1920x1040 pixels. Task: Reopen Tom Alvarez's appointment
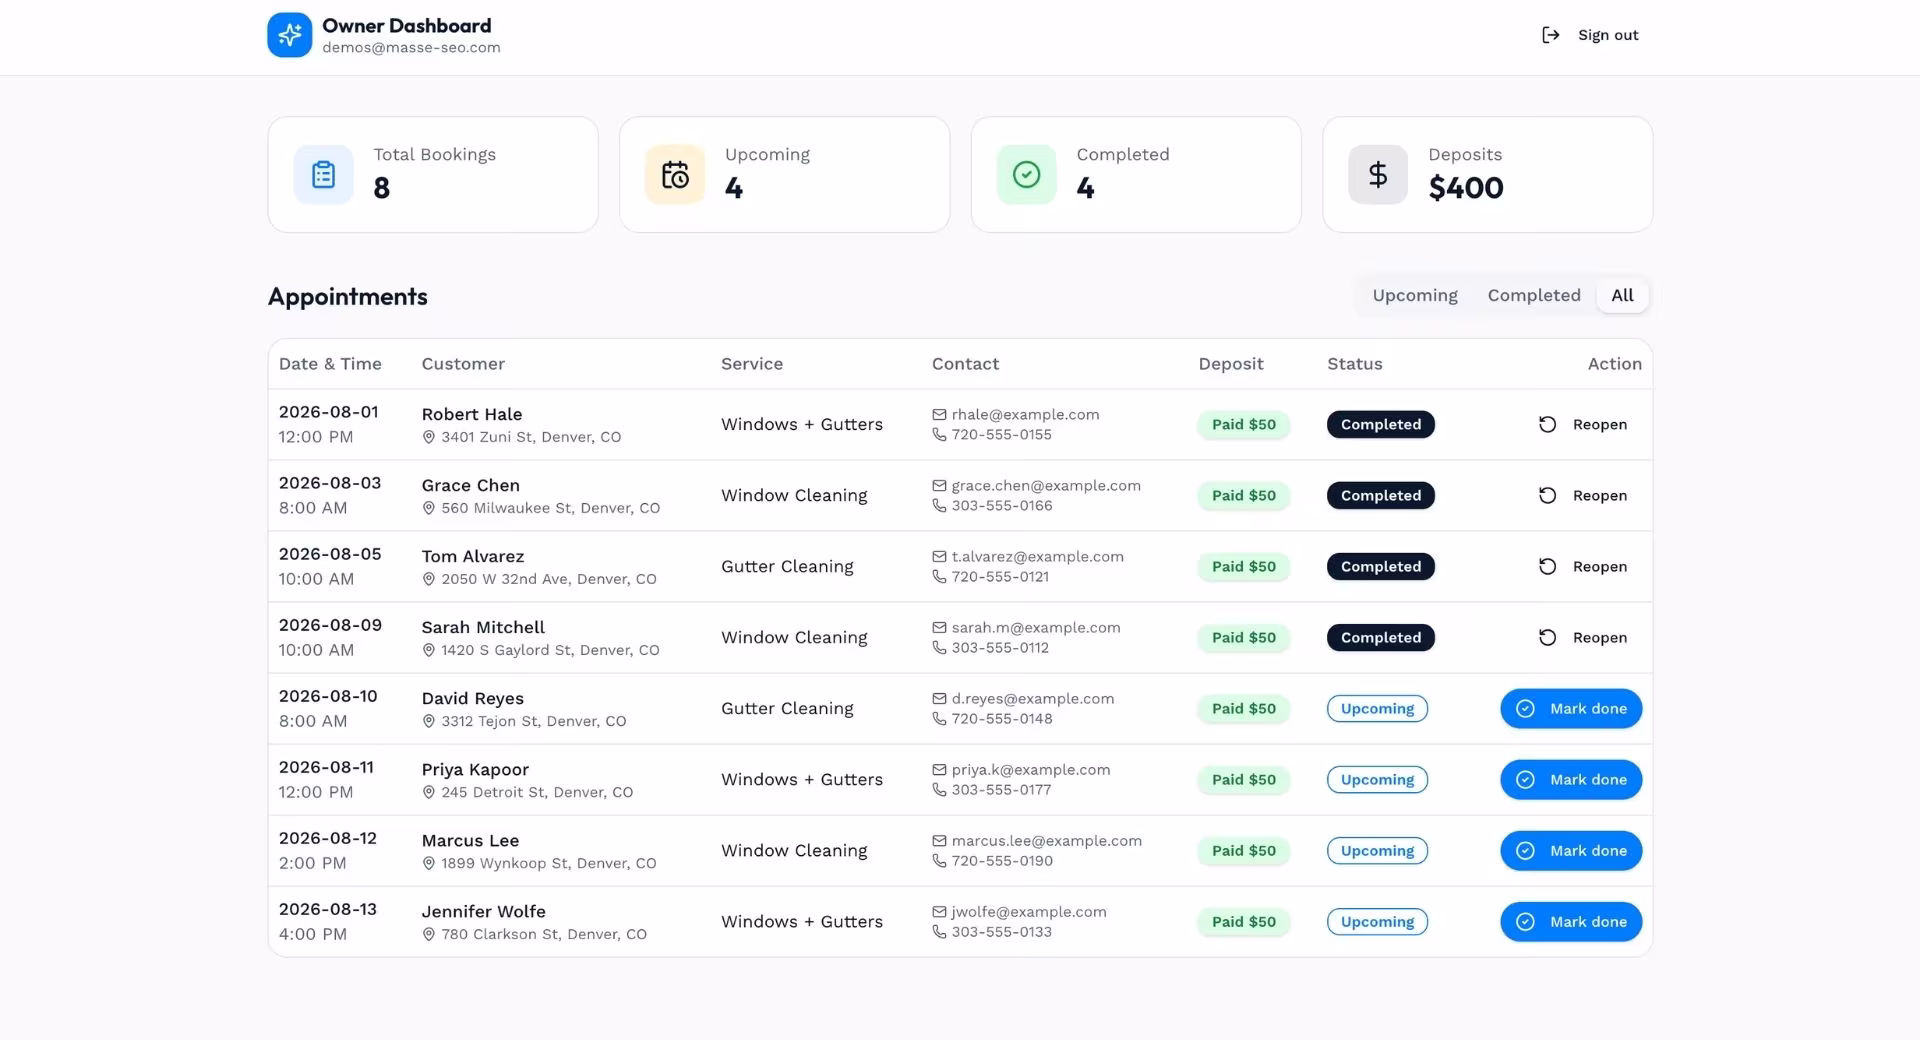pos(1582,566)
